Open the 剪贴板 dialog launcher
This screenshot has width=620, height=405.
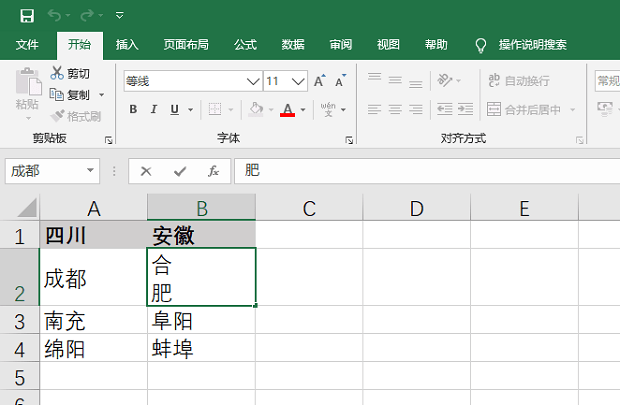(108, 140)
